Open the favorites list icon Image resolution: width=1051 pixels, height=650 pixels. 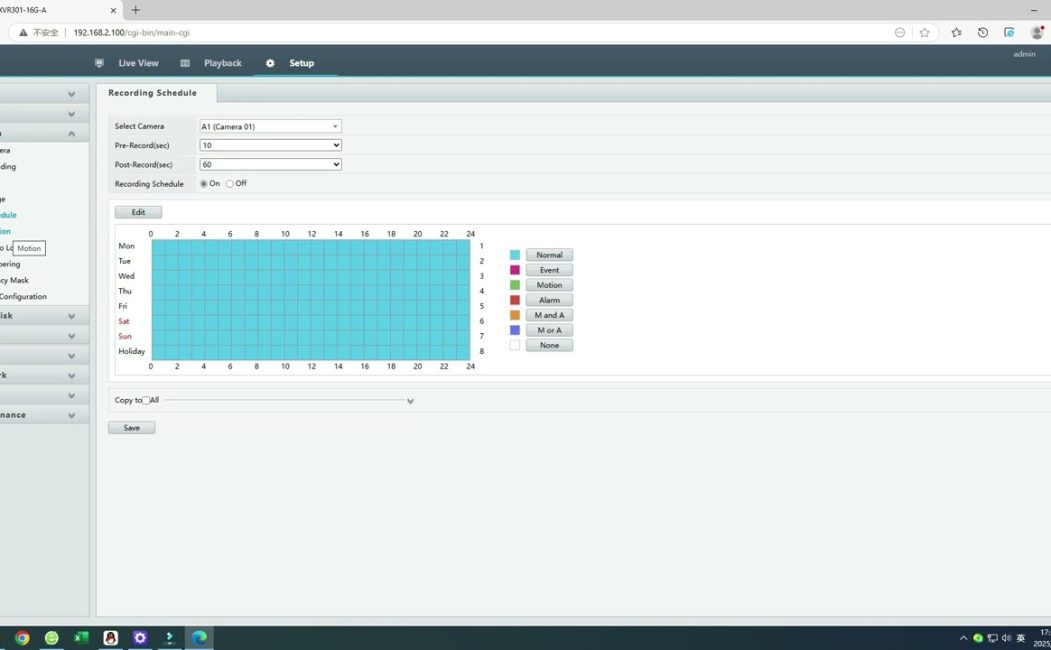956,32
